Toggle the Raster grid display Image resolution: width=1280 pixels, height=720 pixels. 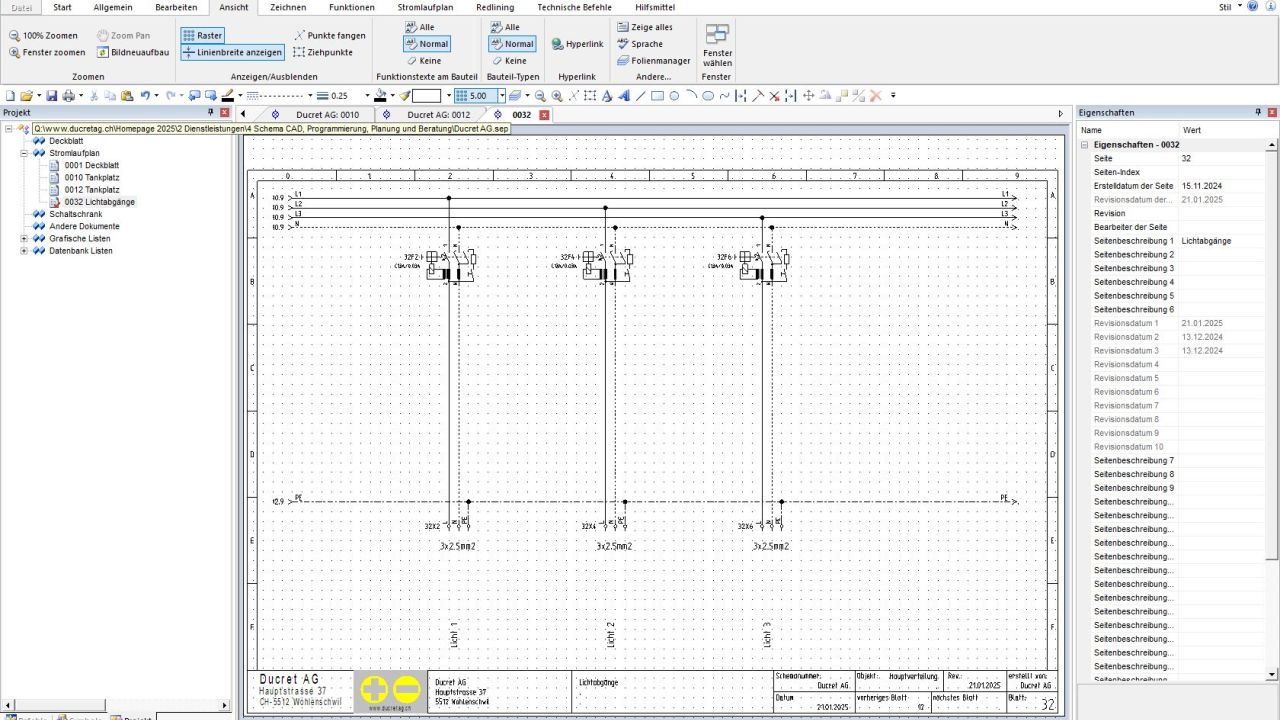(203, 35)
